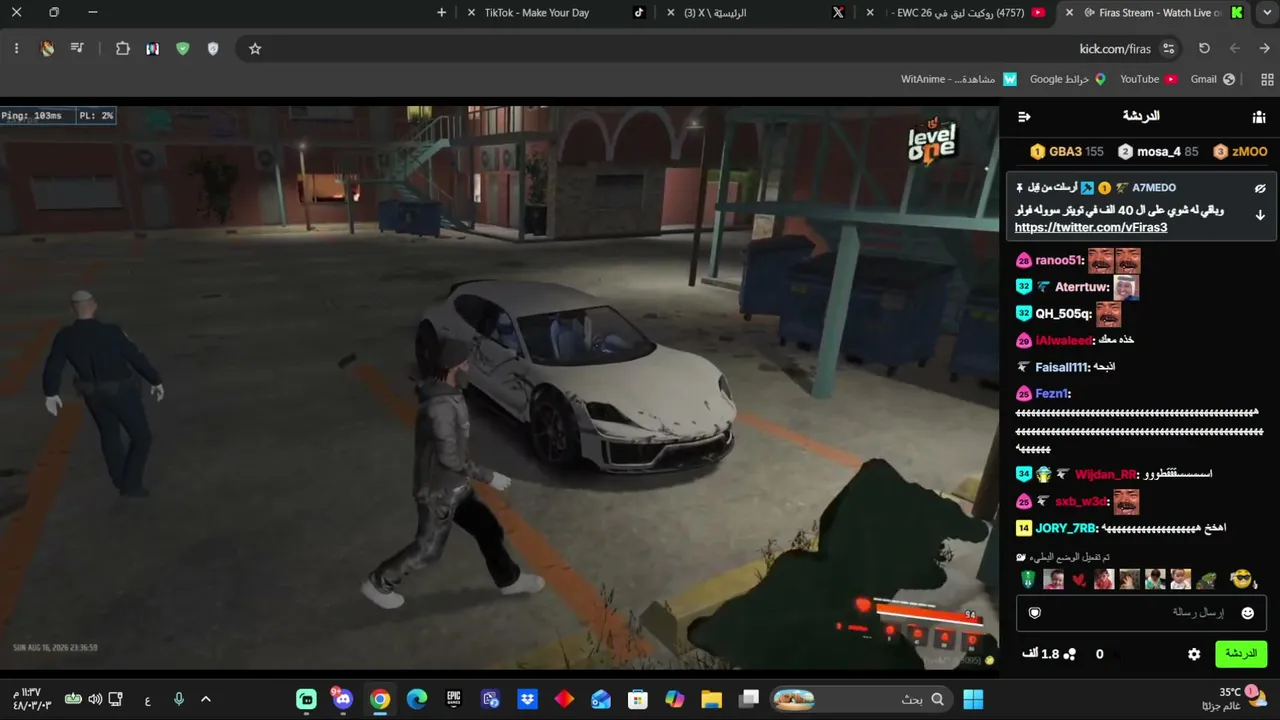The height and width of the screenshot is (720, 1280).
Task: Close the X tab
Action: click(670, 13)
